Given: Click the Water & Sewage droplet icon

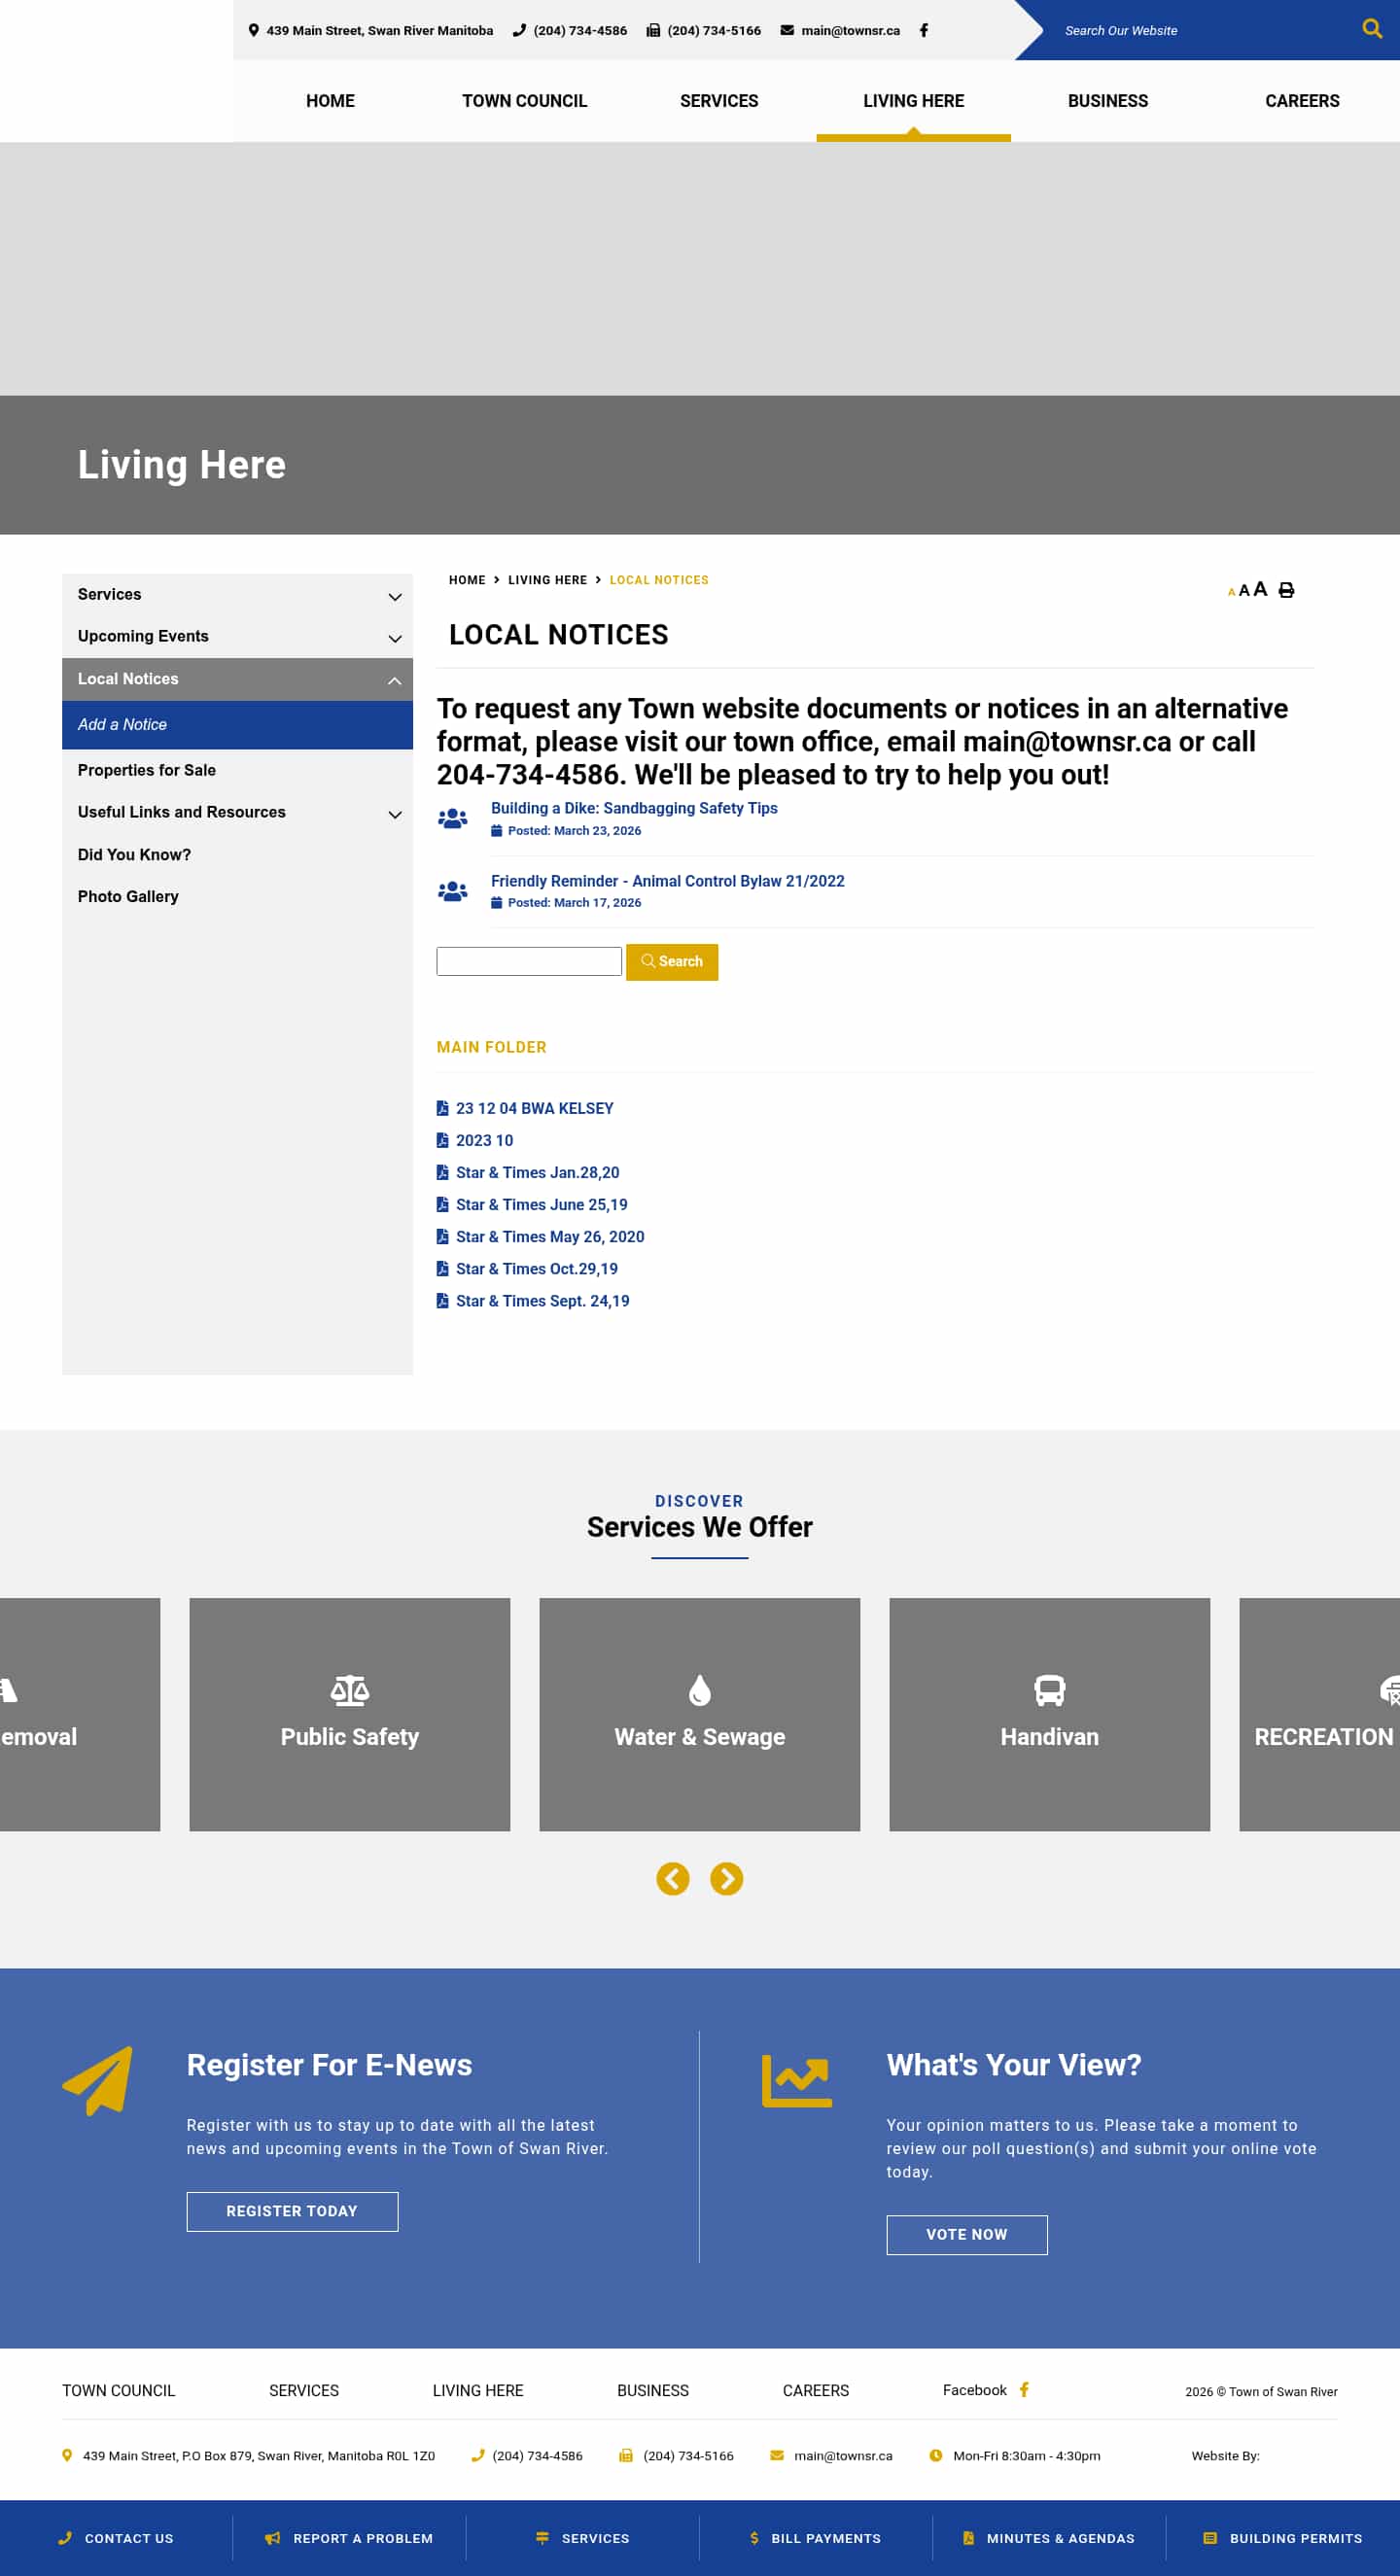Looking at the screenshot, I should point(700,1690).
